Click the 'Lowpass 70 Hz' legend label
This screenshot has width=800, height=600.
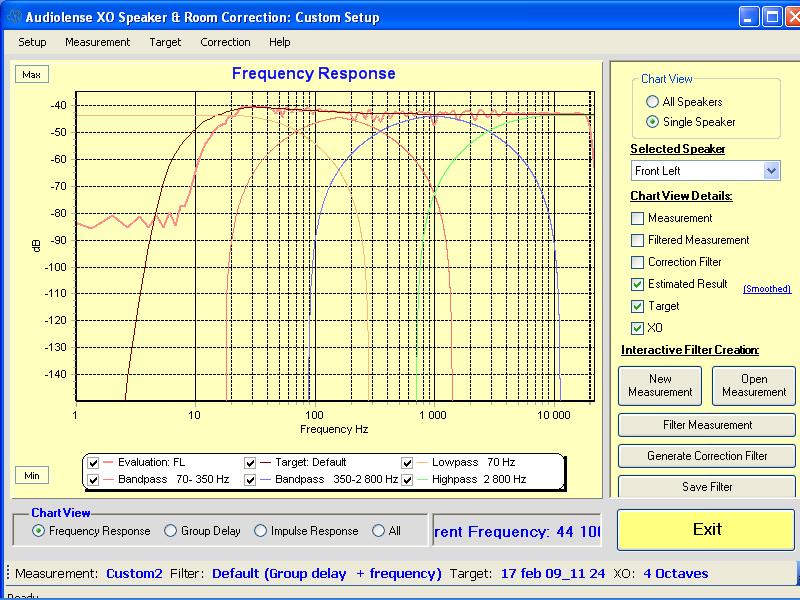coord(473,462)
